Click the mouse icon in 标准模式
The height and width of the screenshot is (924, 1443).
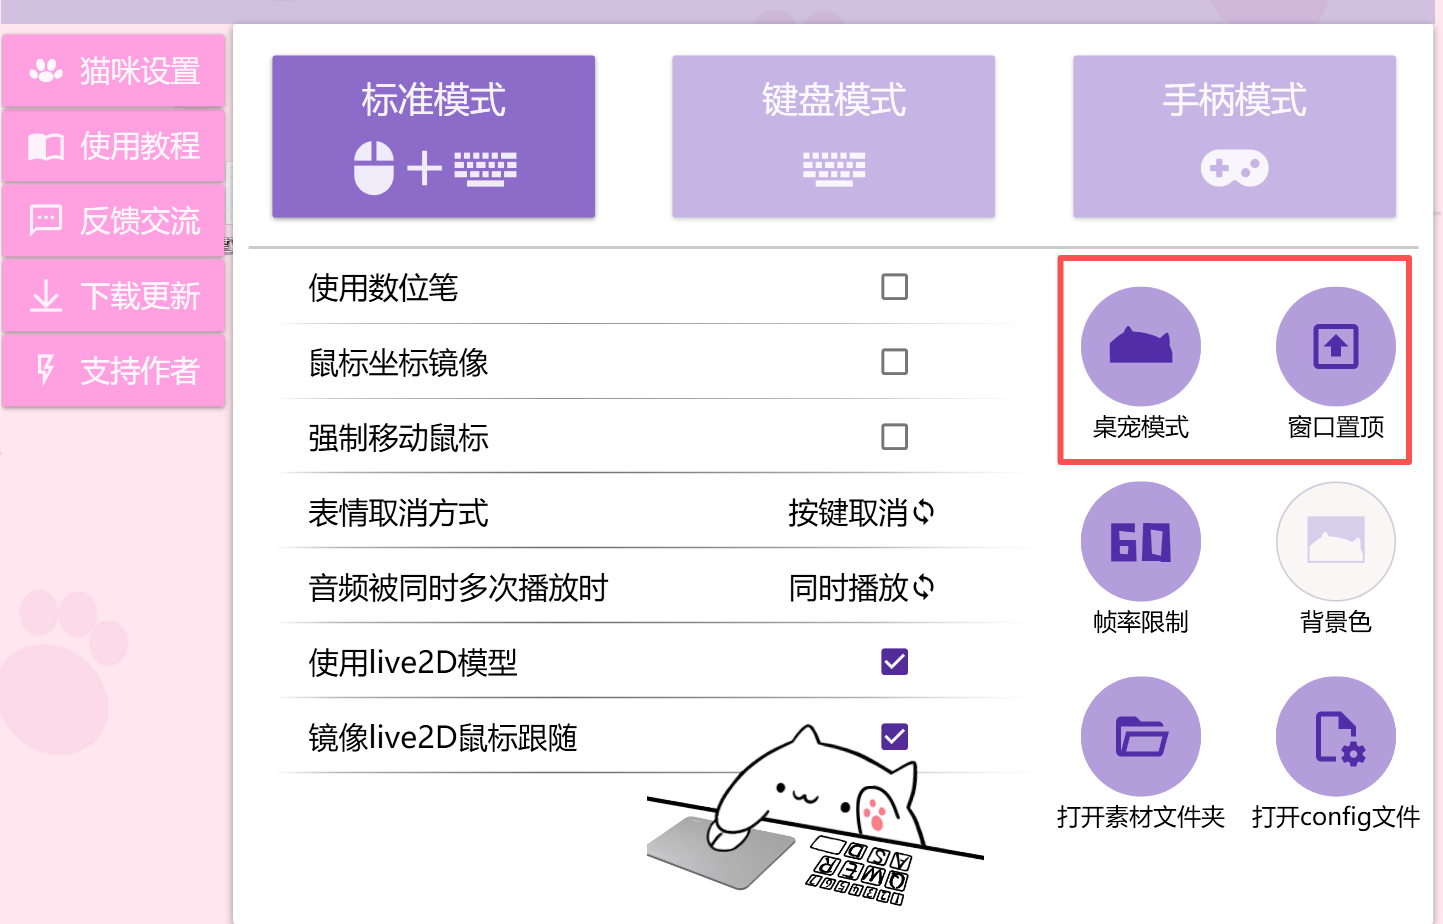[374, 167]
